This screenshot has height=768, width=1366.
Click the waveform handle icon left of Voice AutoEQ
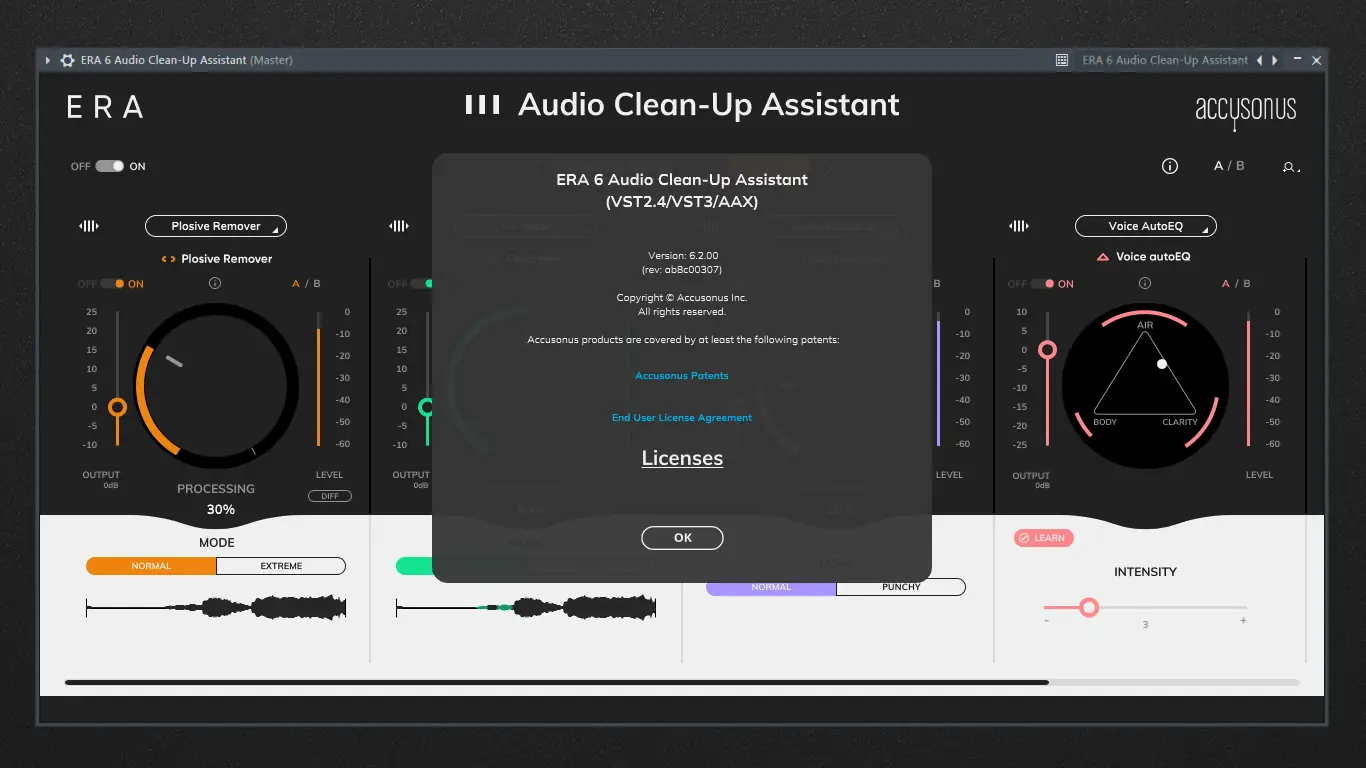coord(1019,226)
